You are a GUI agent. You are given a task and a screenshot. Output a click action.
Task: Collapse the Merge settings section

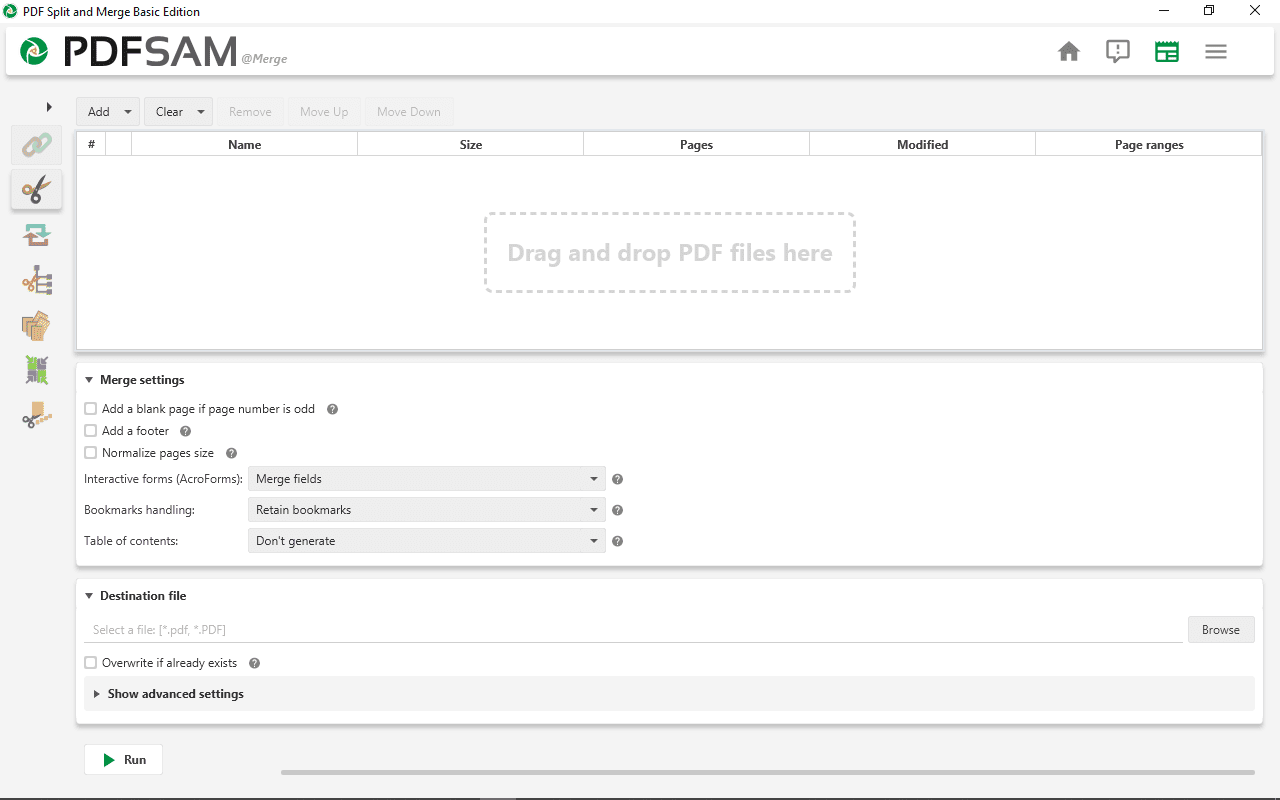click(89, 380)
